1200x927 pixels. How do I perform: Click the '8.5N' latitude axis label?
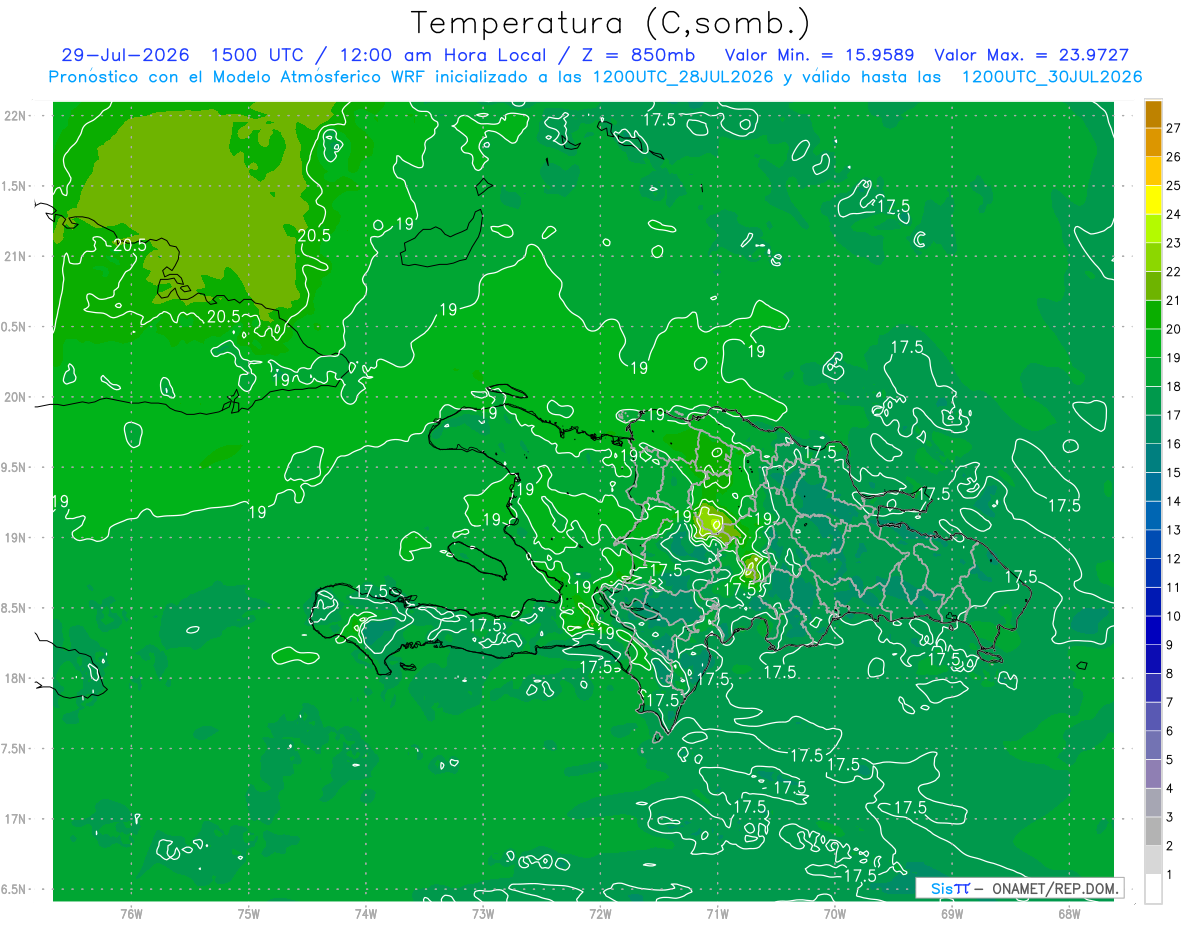tap(14, 608)
